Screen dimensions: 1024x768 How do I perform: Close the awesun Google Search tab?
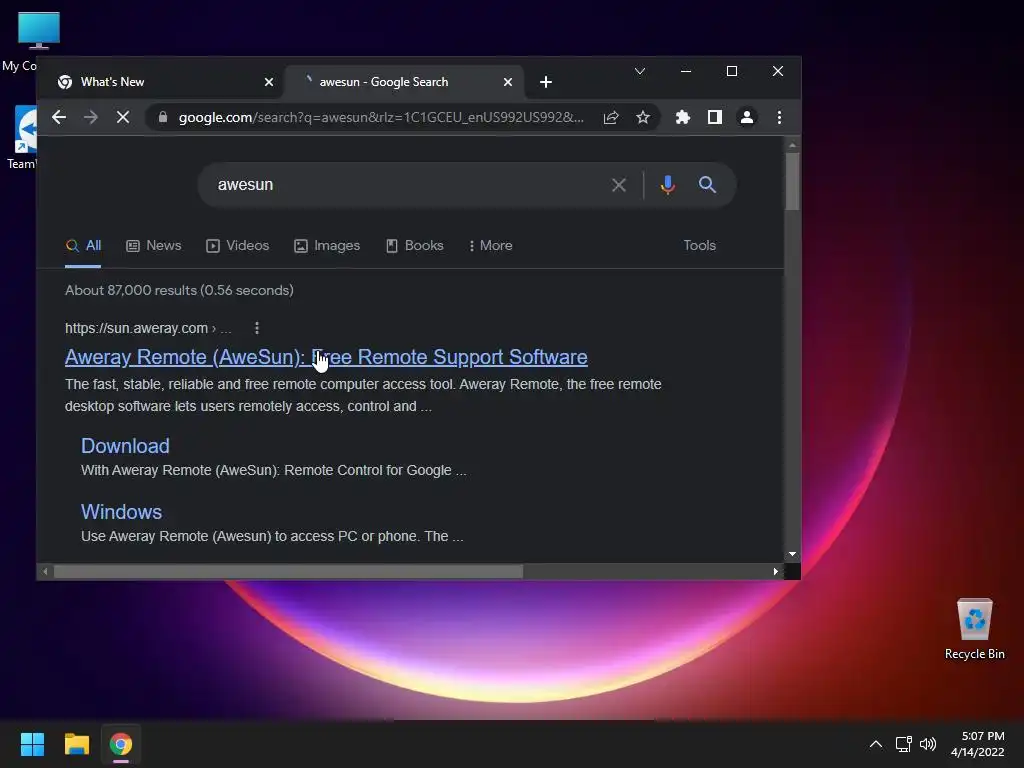click(x=508, y=82)
